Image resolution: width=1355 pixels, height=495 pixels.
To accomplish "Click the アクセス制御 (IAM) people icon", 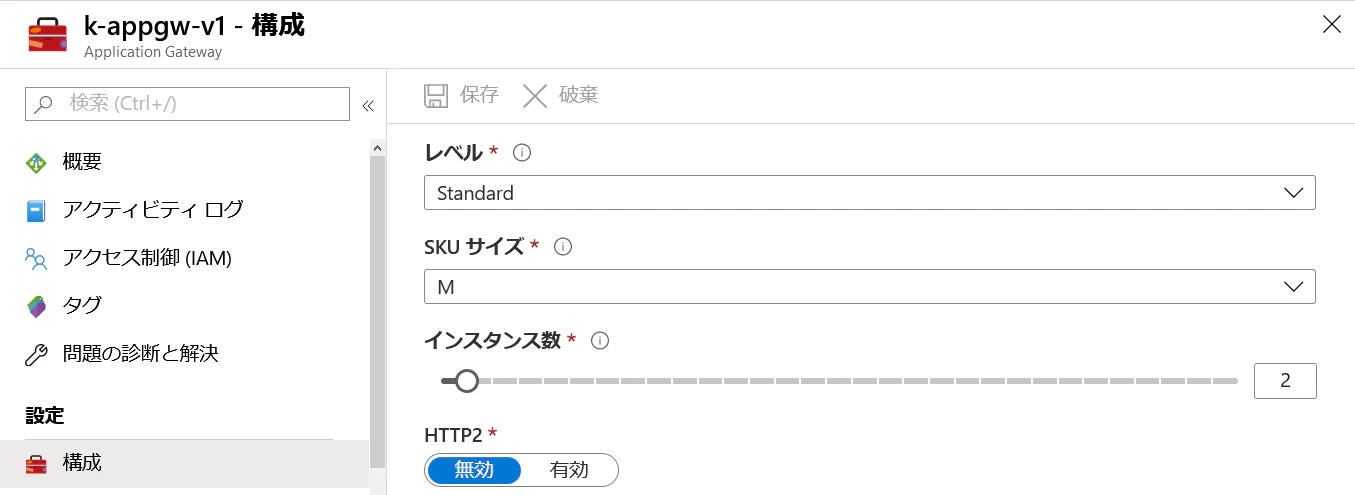I will (x=36, y=259).
